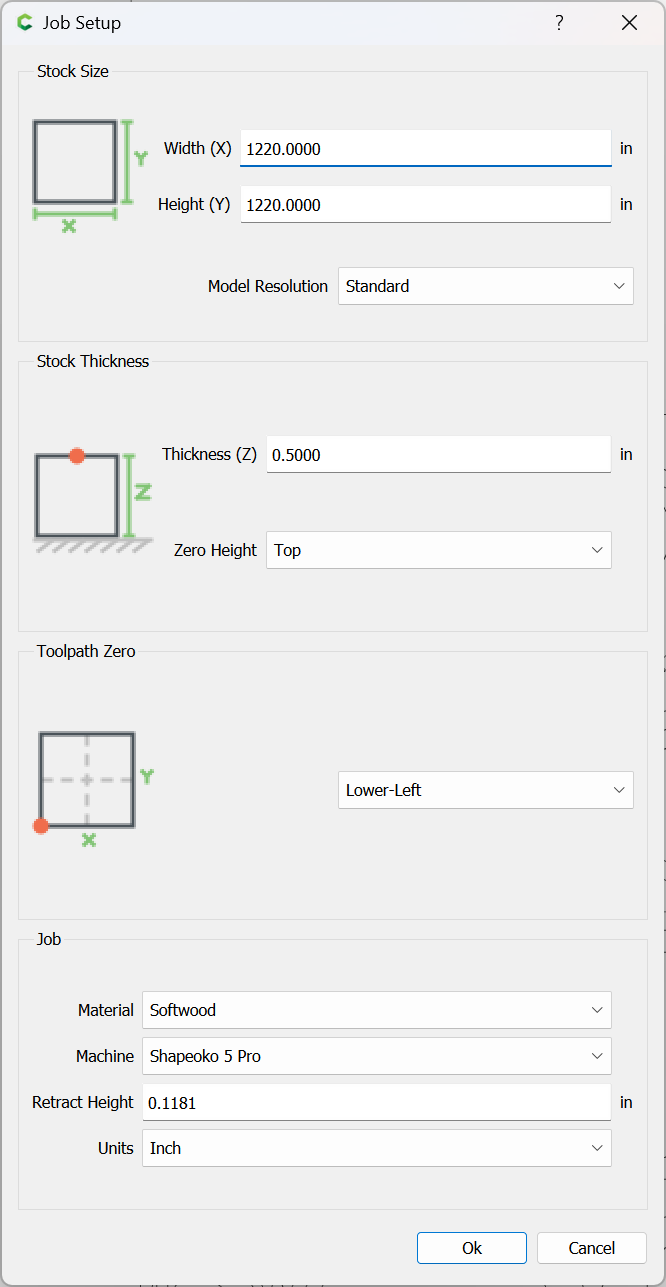The height and width of the screenshot is (1287, 666).
Task: Open the Zero Height dropdown
Action: 439,550
